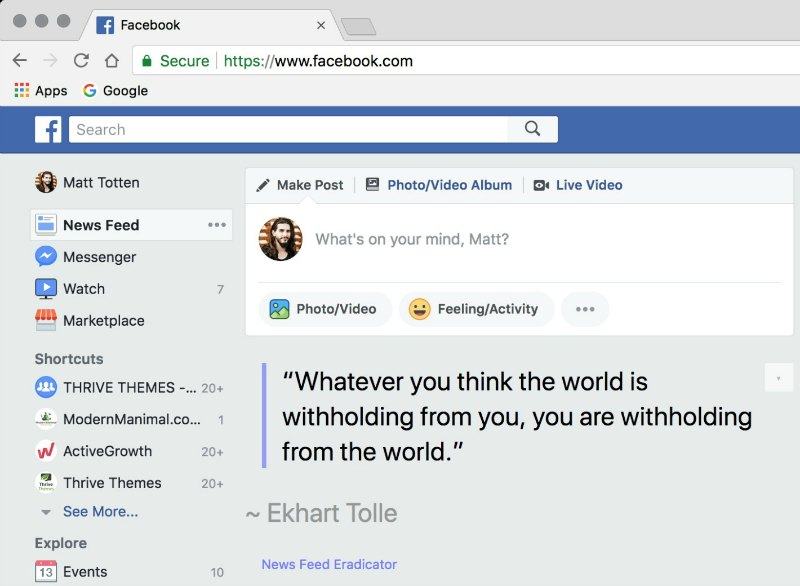Click the Marketplace storefront icon

tap(46, 320)
